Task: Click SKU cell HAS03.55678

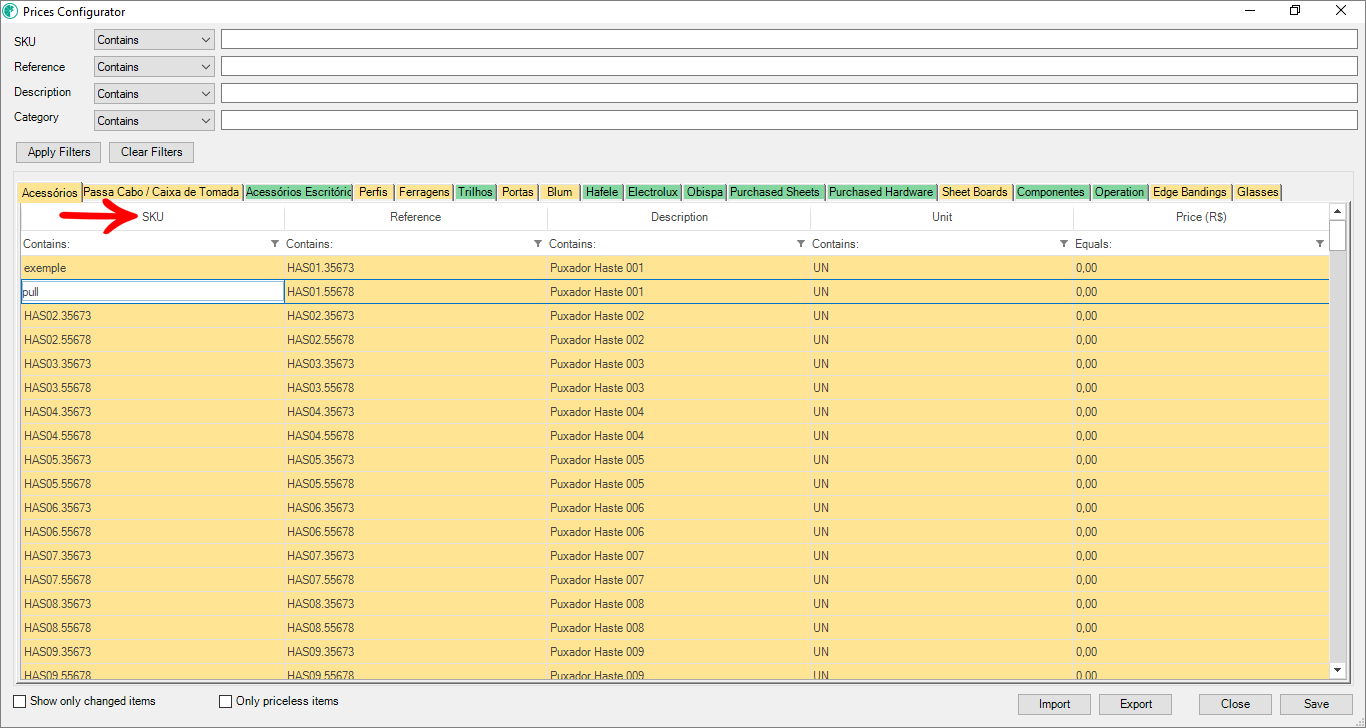Action: point(153,388)
